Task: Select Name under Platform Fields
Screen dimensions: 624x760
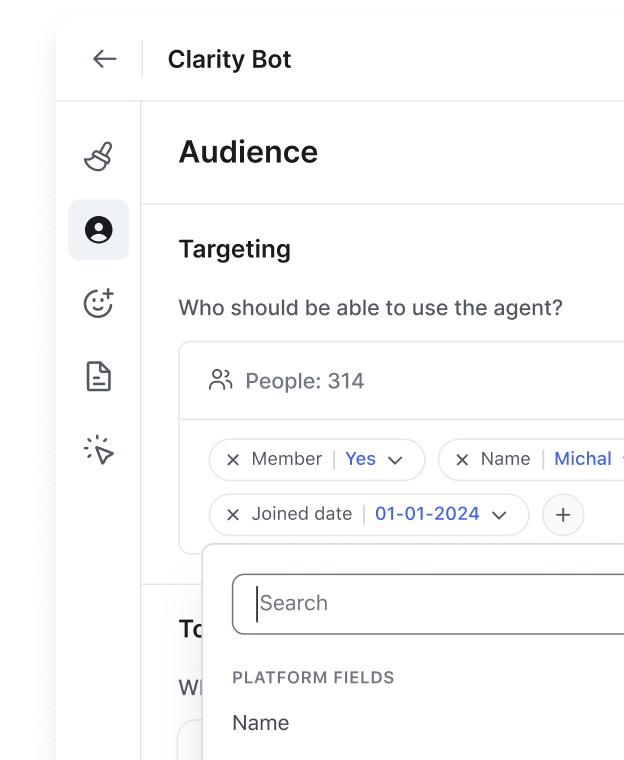Action: point(261,723)
